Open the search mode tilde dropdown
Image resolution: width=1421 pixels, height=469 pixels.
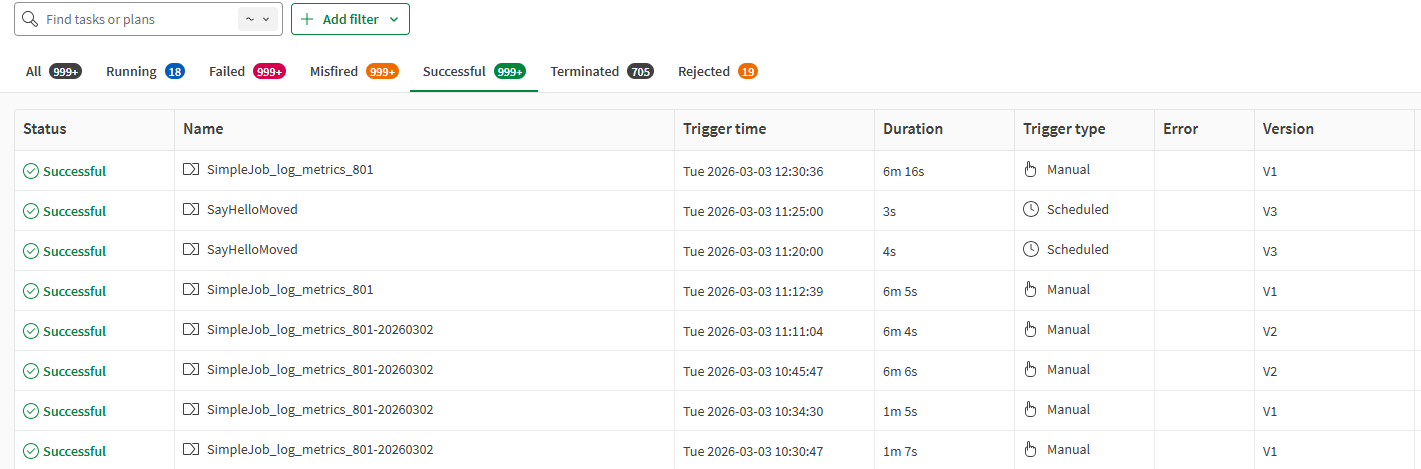pyautogui.click(x=257, y=19)
